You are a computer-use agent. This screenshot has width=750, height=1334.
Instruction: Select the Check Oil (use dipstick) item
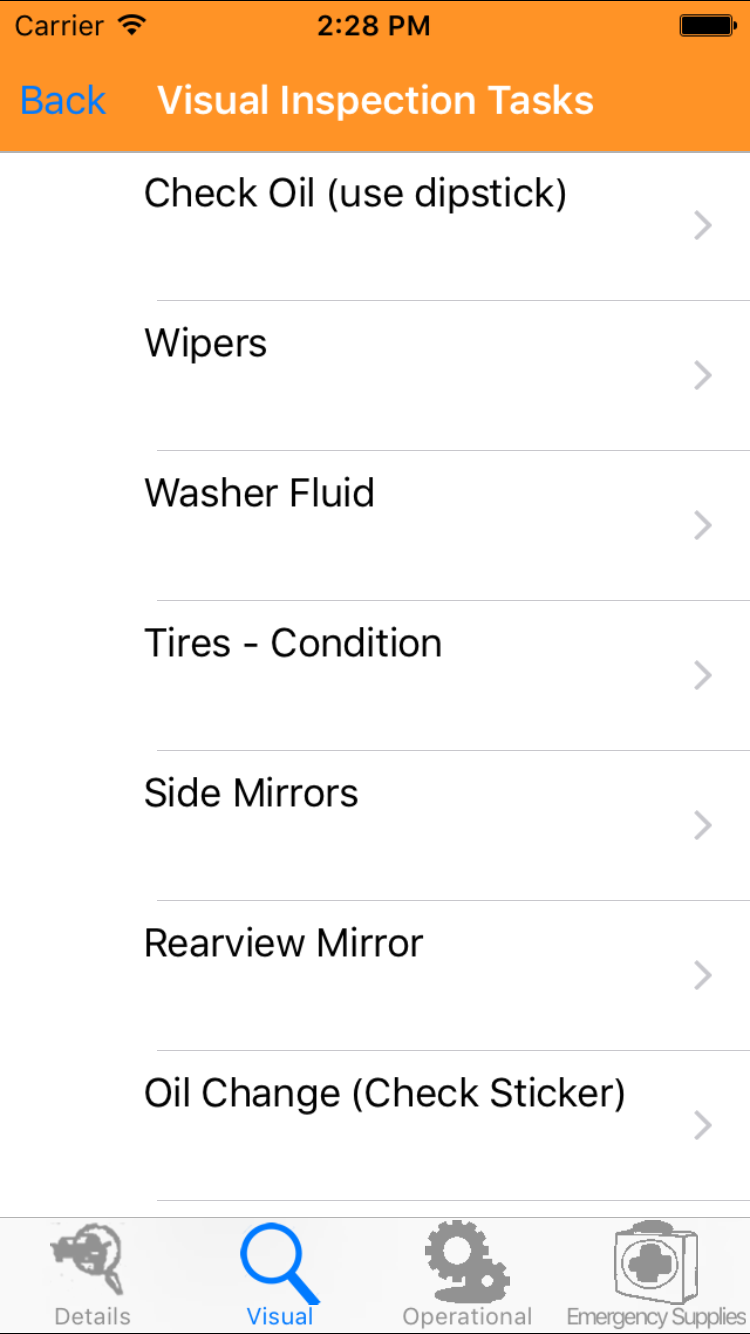point(355,193)
